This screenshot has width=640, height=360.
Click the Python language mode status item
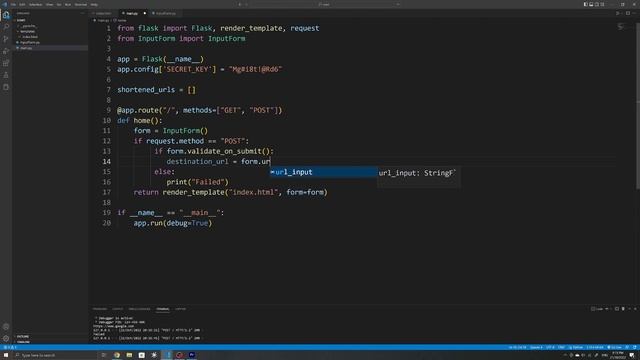coord(576,347)
